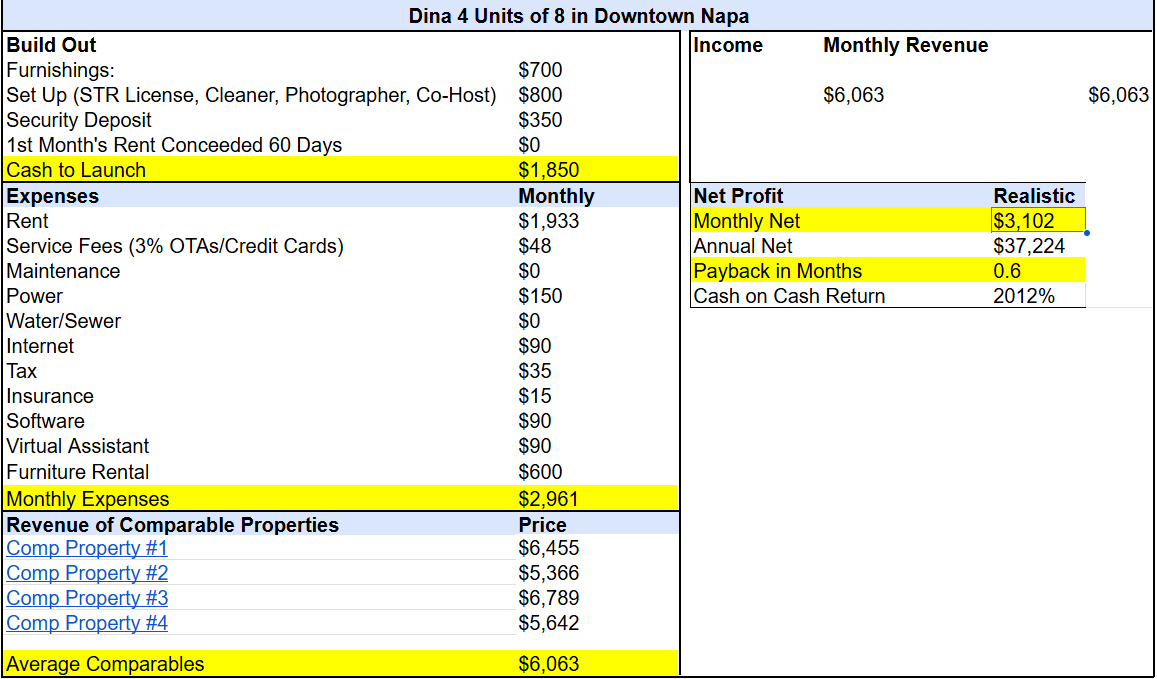Viewport: 1157px width, 679px height.
Task: Select the 'Build Out' header cell
Action: (x=51, y=45)
